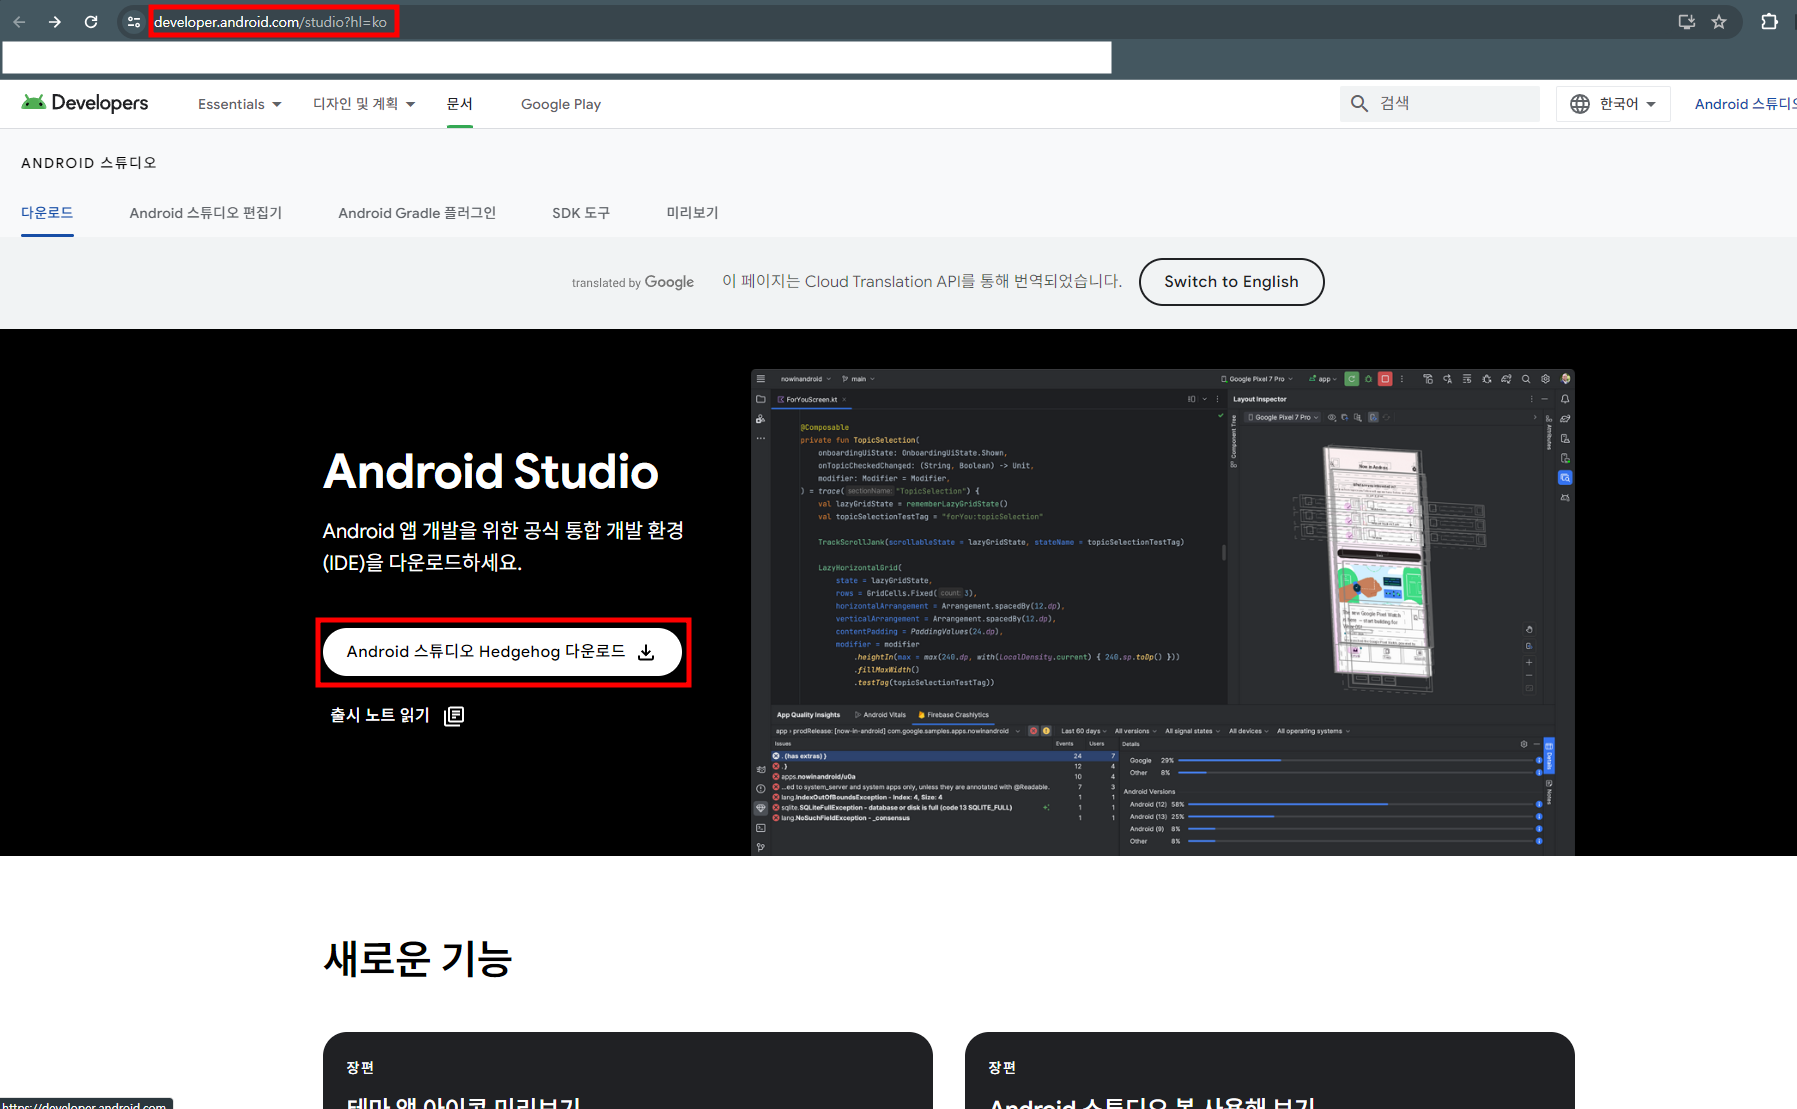Click the address bar URL
1797x1109 pixels.
pos(270,21)
